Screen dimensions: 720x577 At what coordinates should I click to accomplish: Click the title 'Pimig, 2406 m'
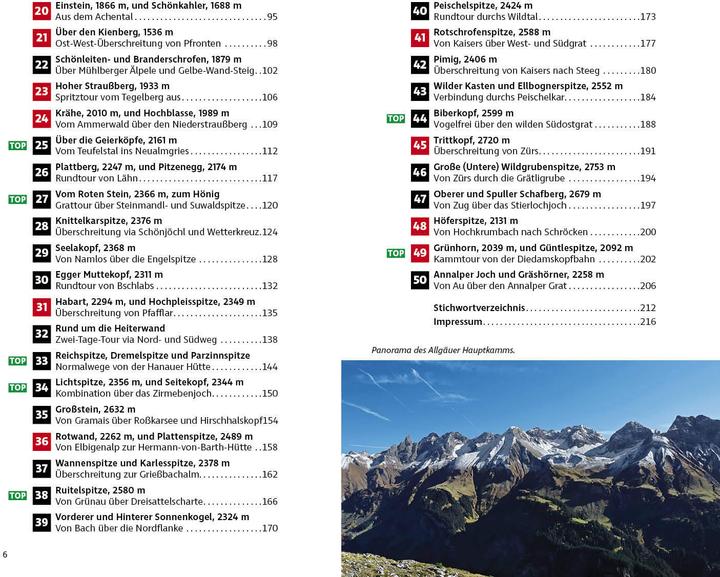tap(465, 59)
